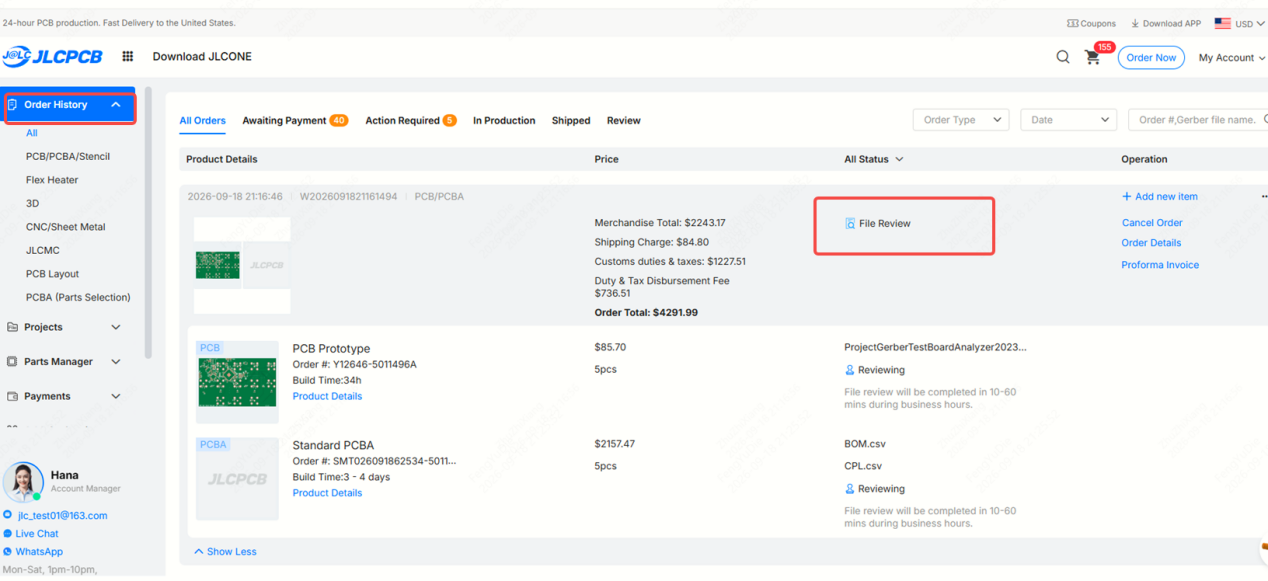The width and height of the screenshot is (1268, 581).
Task: Click the Order Total $4291.99 text
Action: (x=646, y=313)
